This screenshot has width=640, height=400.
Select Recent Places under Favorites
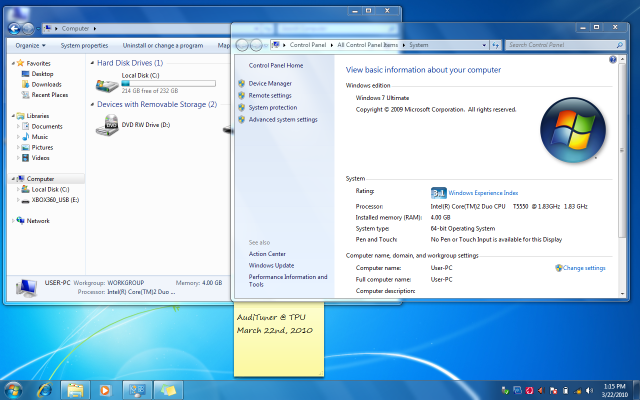pos(50,95)
